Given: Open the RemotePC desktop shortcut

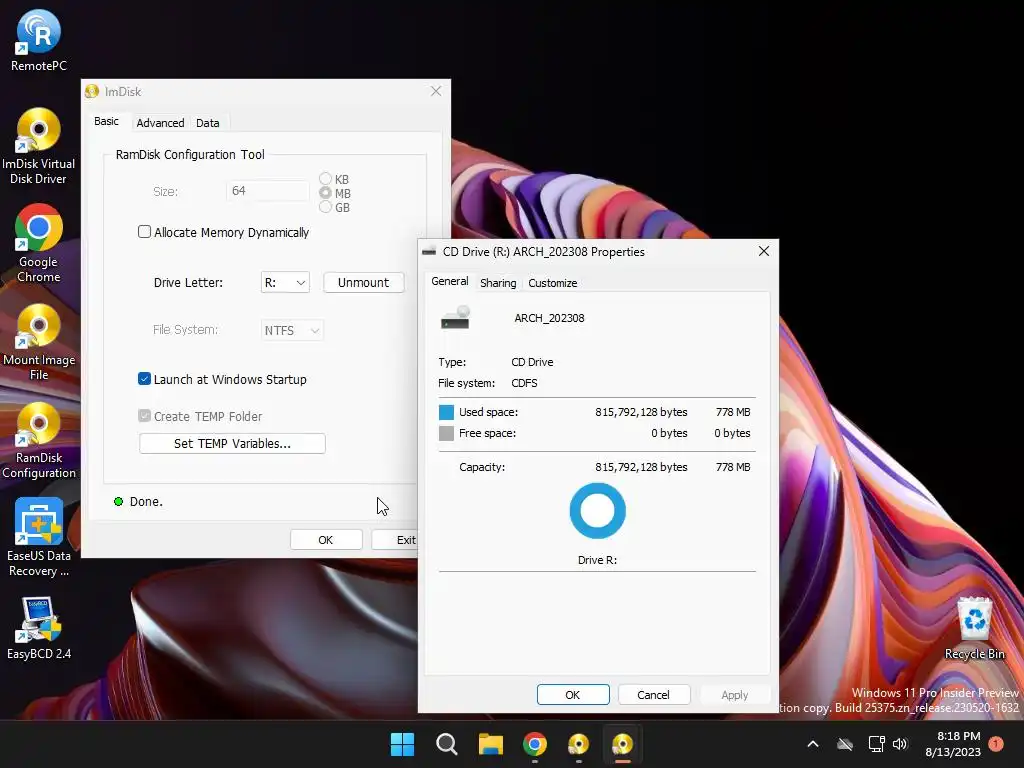Looking at the screenshot, I should (x=39, y=40).
